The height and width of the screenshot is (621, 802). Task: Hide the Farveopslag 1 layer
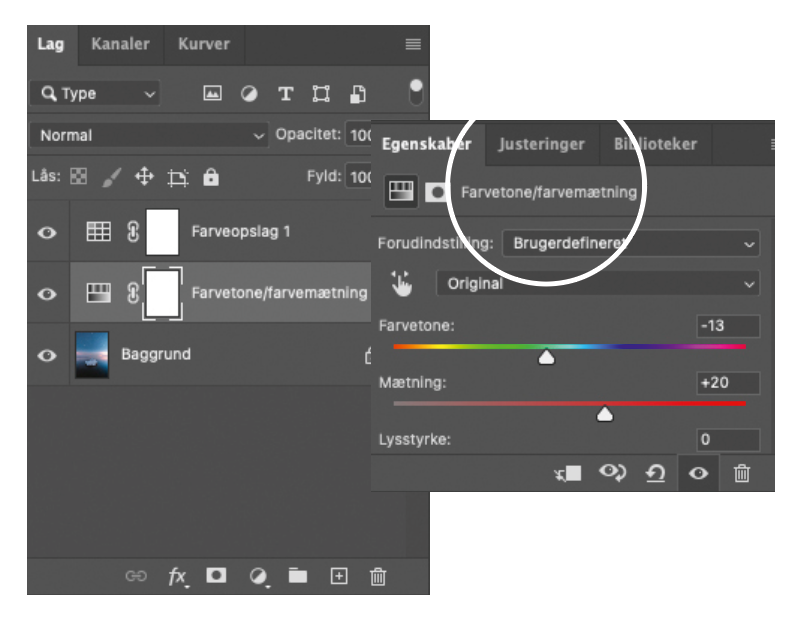tap(47, 233)
